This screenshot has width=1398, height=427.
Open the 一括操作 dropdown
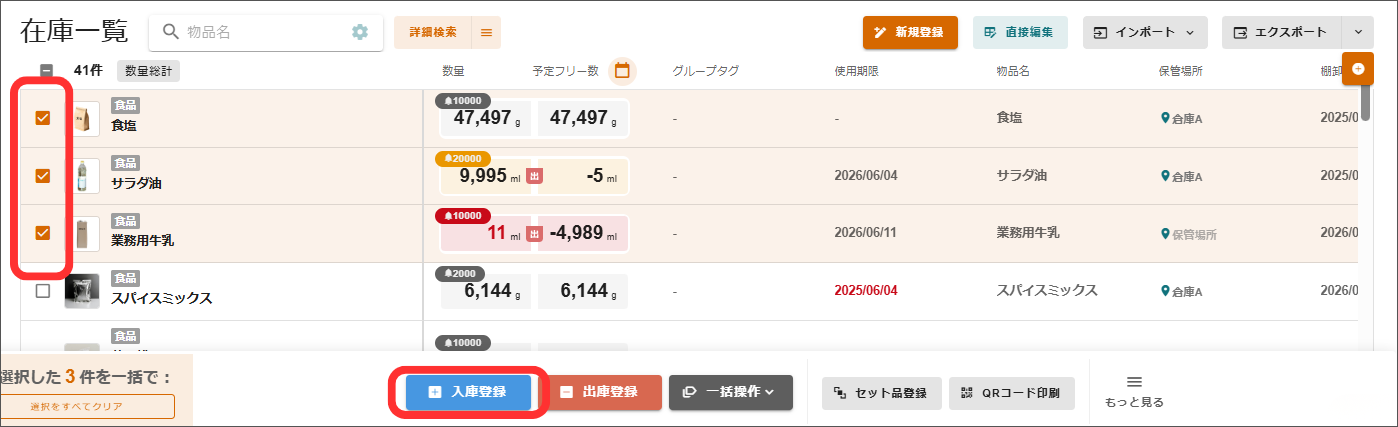[731, 392]
